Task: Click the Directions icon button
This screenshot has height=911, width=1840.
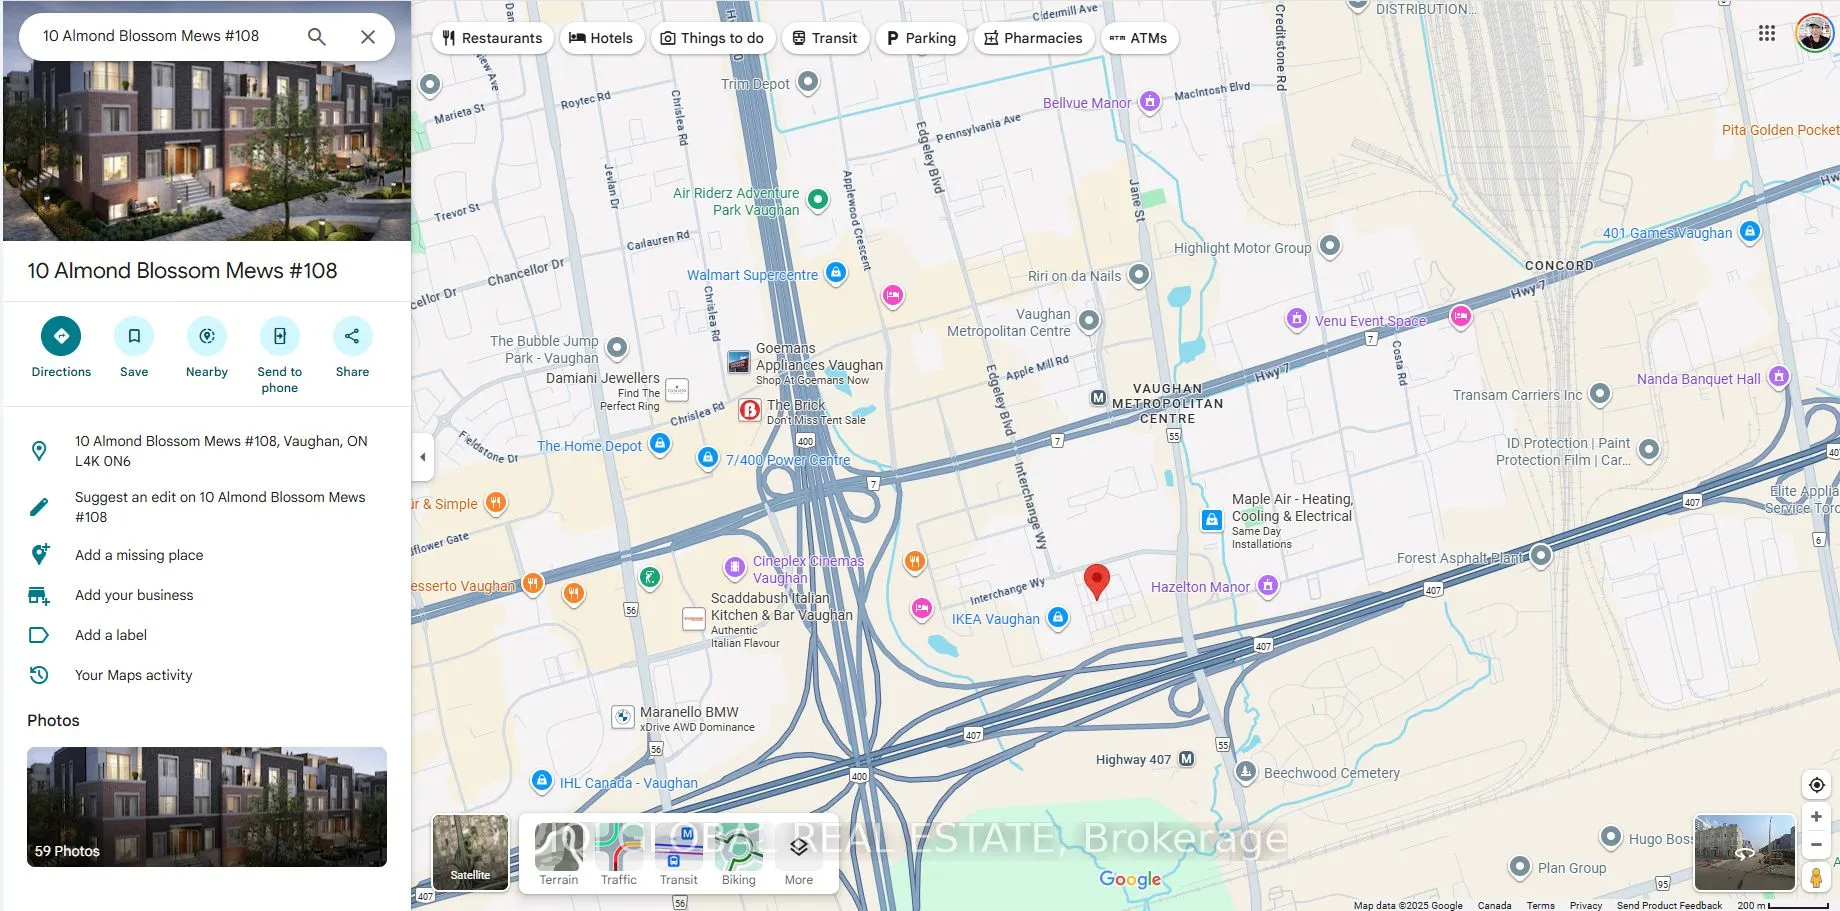Action: point(61,337)
